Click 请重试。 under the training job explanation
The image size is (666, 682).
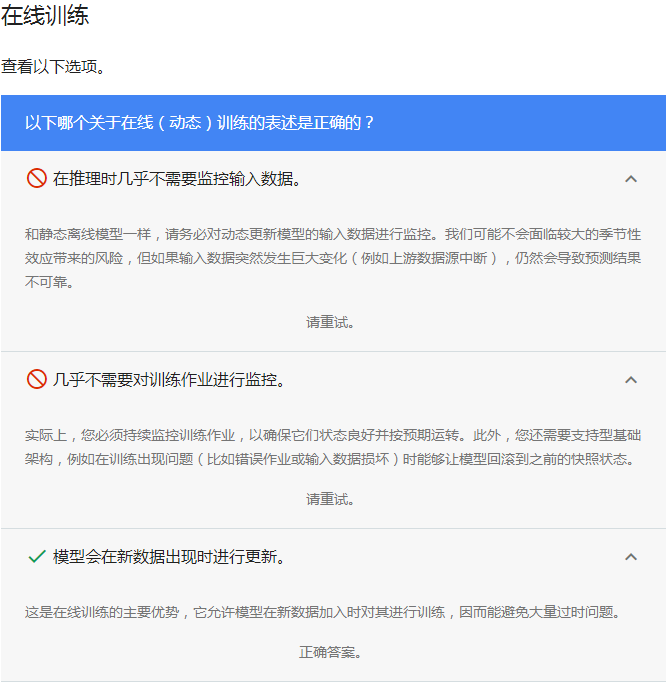(331, 499)
